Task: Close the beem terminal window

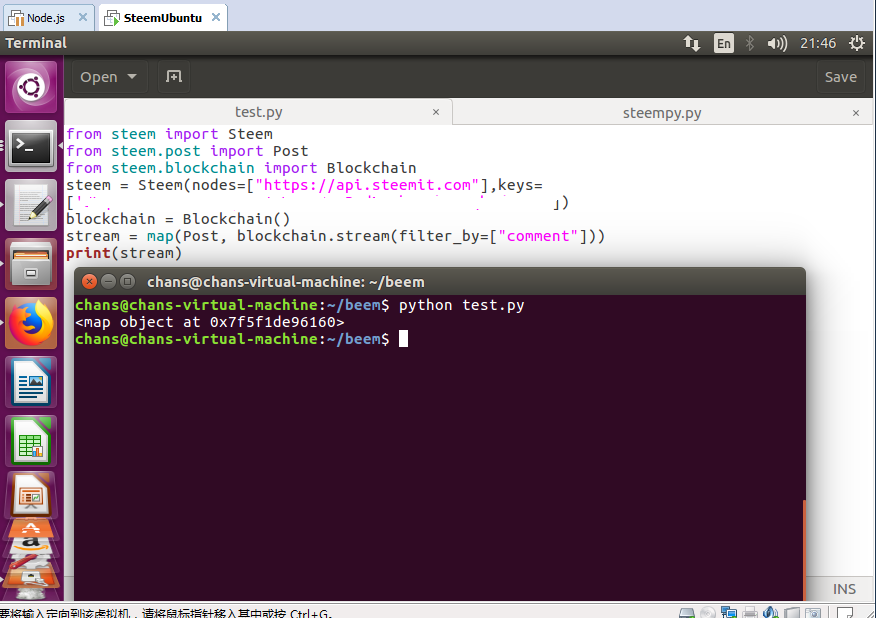Action: tap(89, 282)
